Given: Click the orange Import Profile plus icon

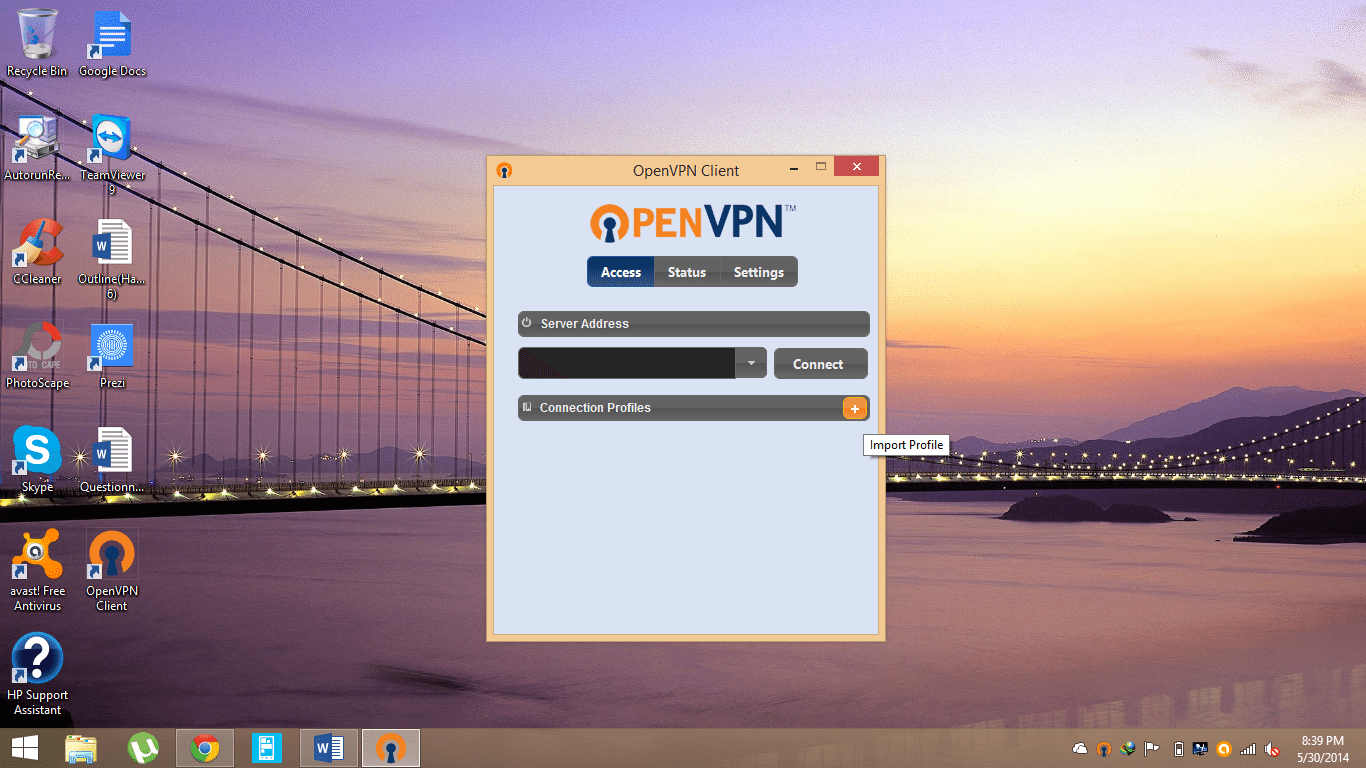Looking at the screenshot, I should 854,408.
